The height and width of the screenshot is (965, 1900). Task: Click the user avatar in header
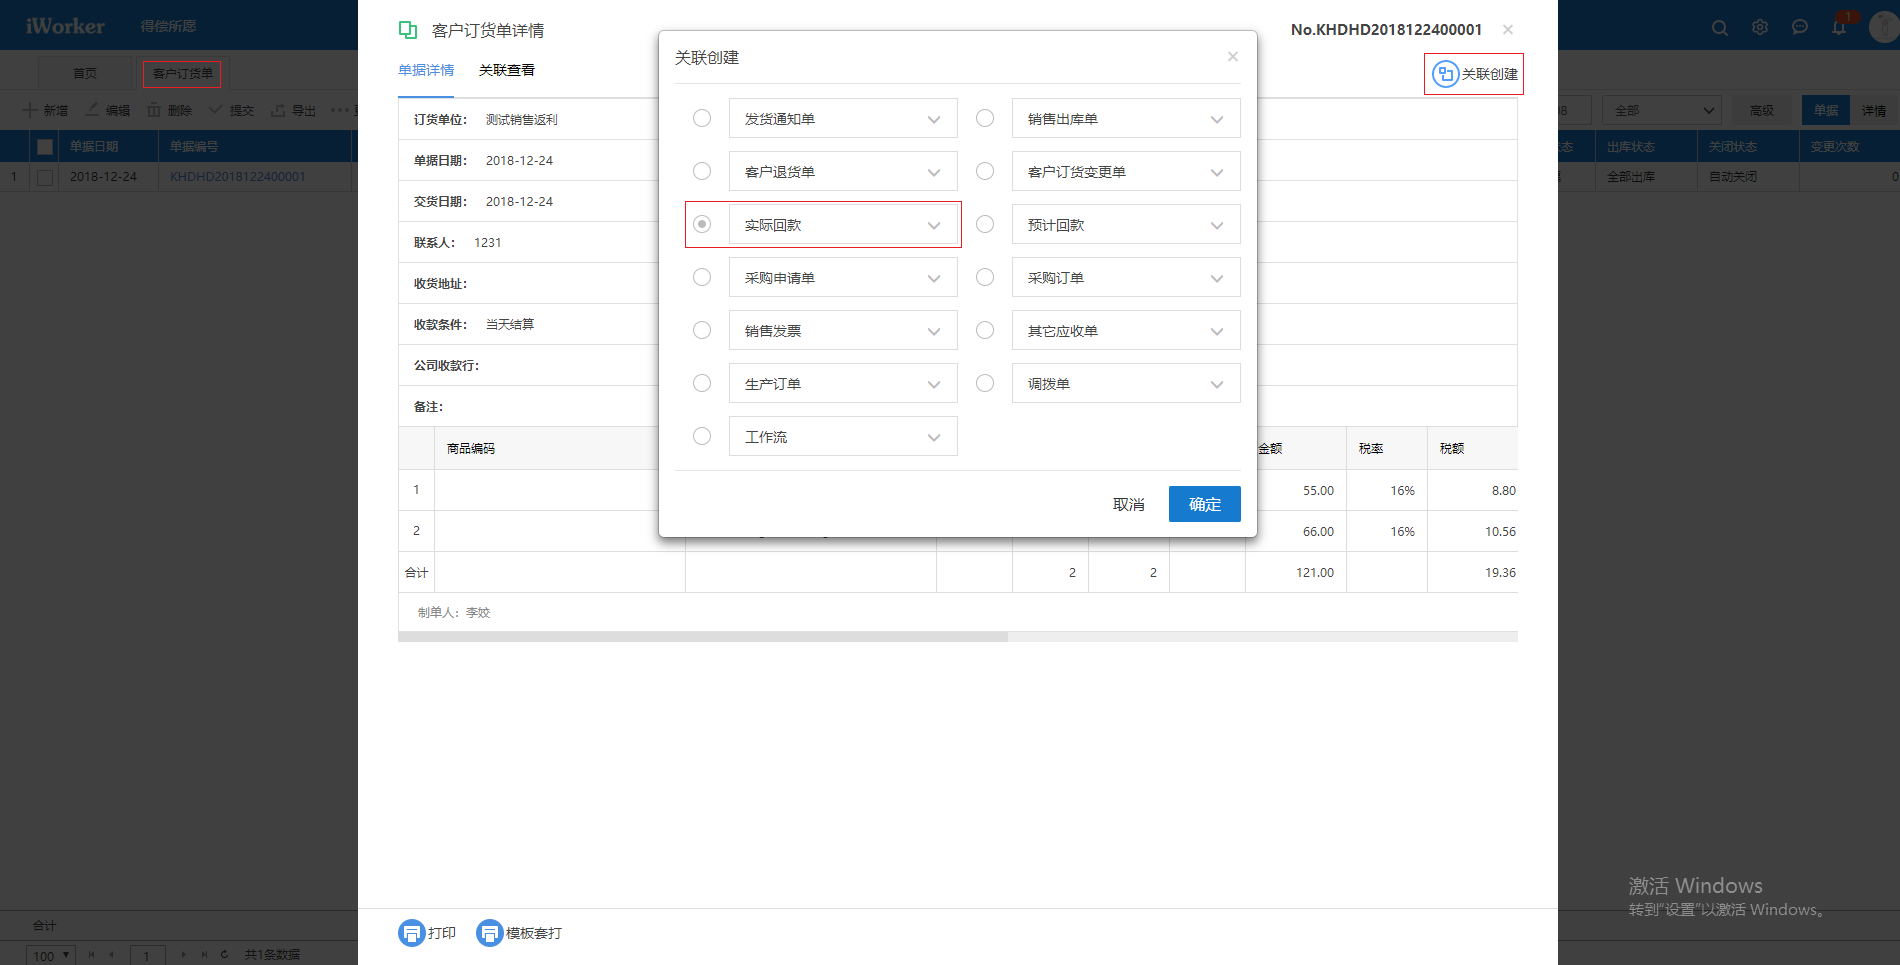click(x=1884, y=27)
